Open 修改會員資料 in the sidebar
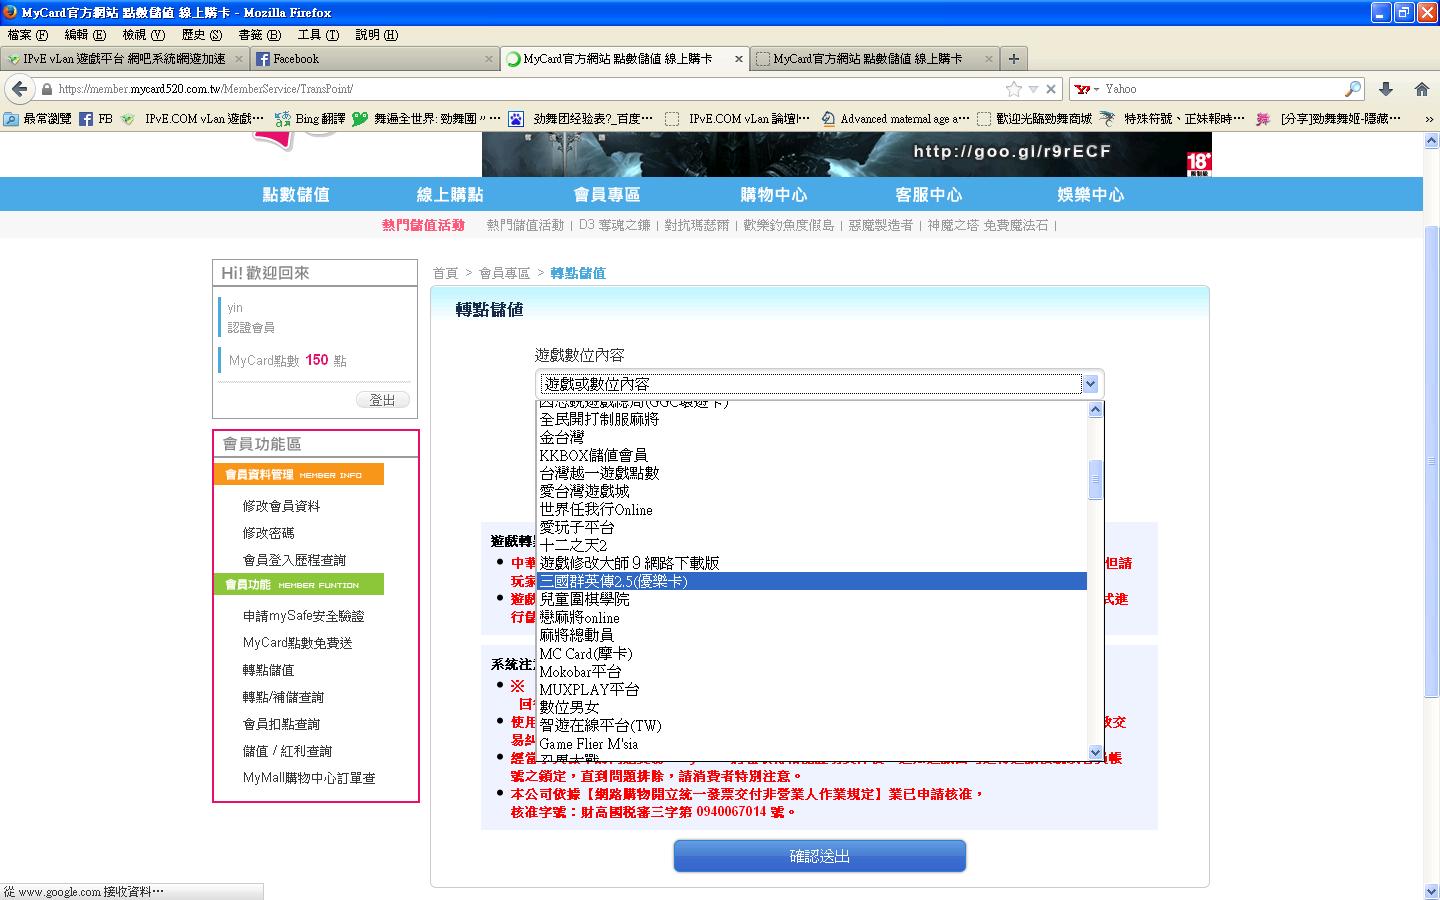1440x900 pixels. (281, 506)
